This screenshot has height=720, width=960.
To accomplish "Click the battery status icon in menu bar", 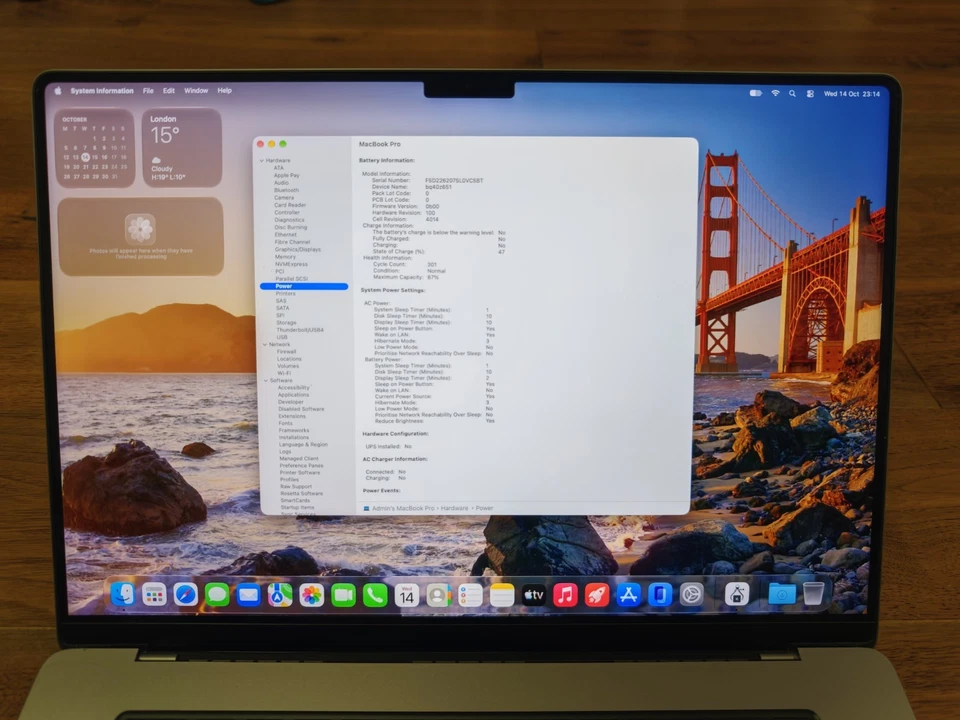I will coord(756,93).
